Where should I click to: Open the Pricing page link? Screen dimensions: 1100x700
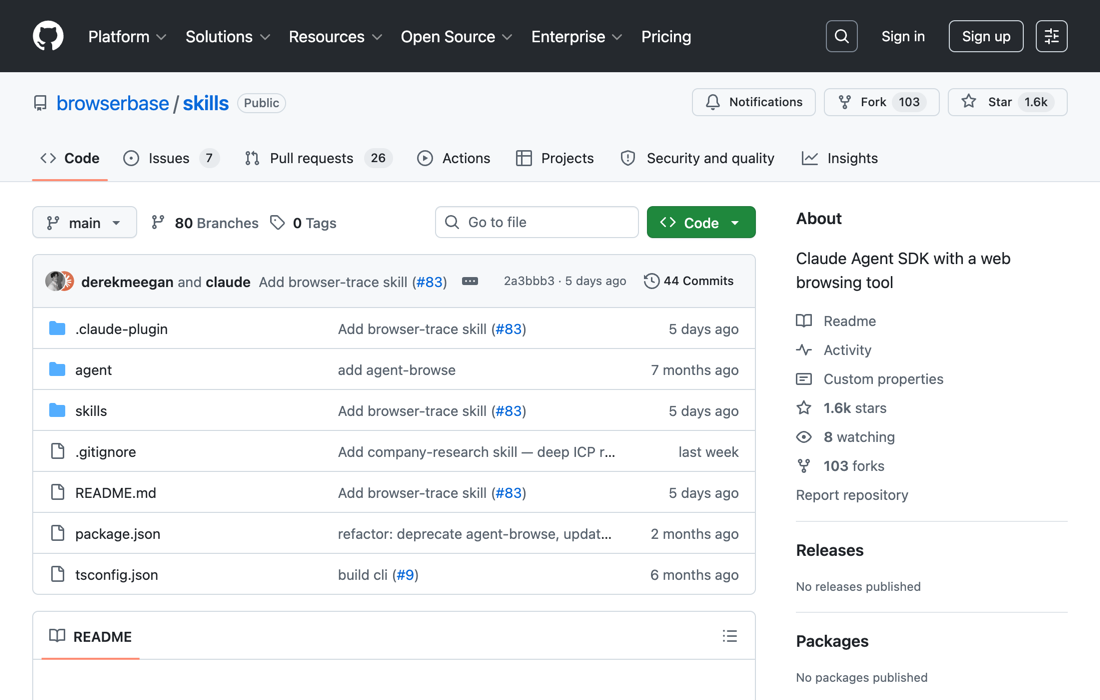coord(666,36)
